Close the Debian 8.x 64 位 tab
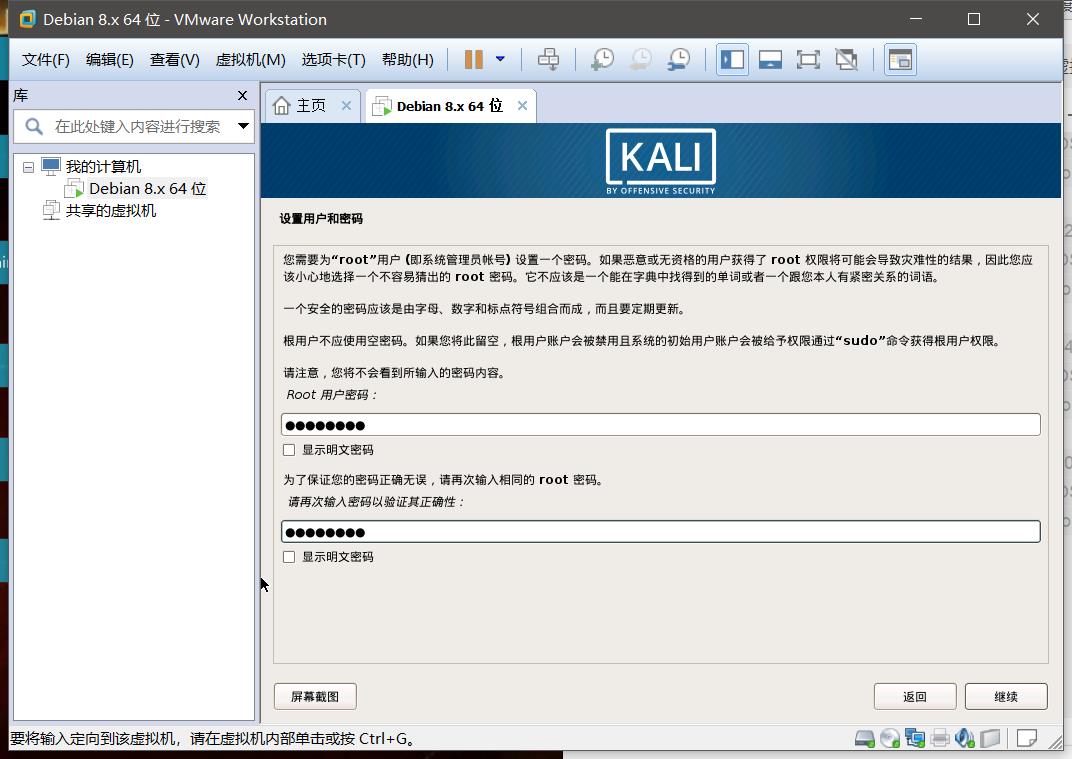This screenshot has height=759, width=1072. click(522, 105)
